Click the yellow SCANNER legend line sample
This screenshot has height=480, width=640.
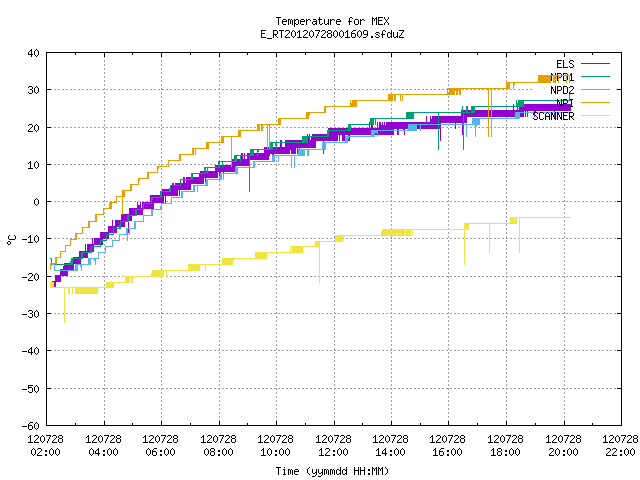pos(595,116)
